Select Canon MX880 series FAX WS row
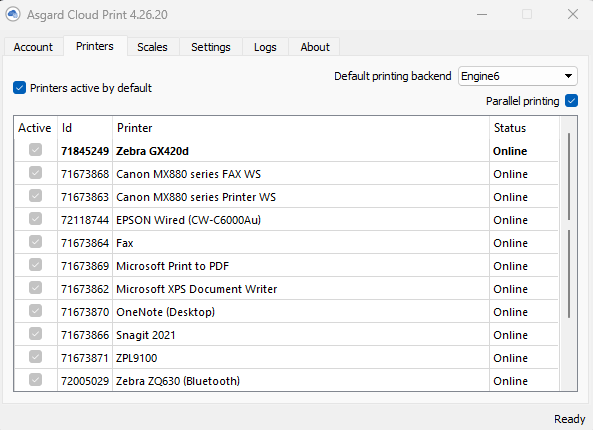Image resolution: width=593 pixels, height=430 pixels. point(286,174)
